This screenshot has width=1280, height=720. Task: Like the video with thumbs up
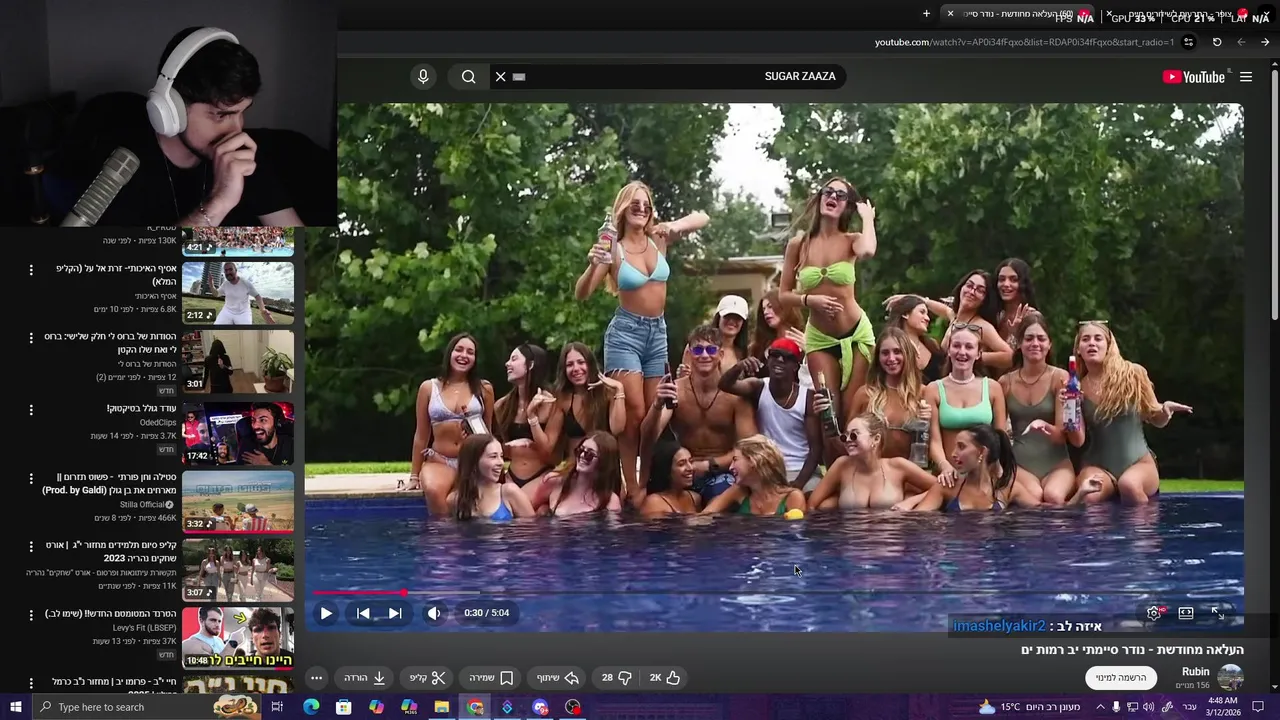tap(665, 678)
